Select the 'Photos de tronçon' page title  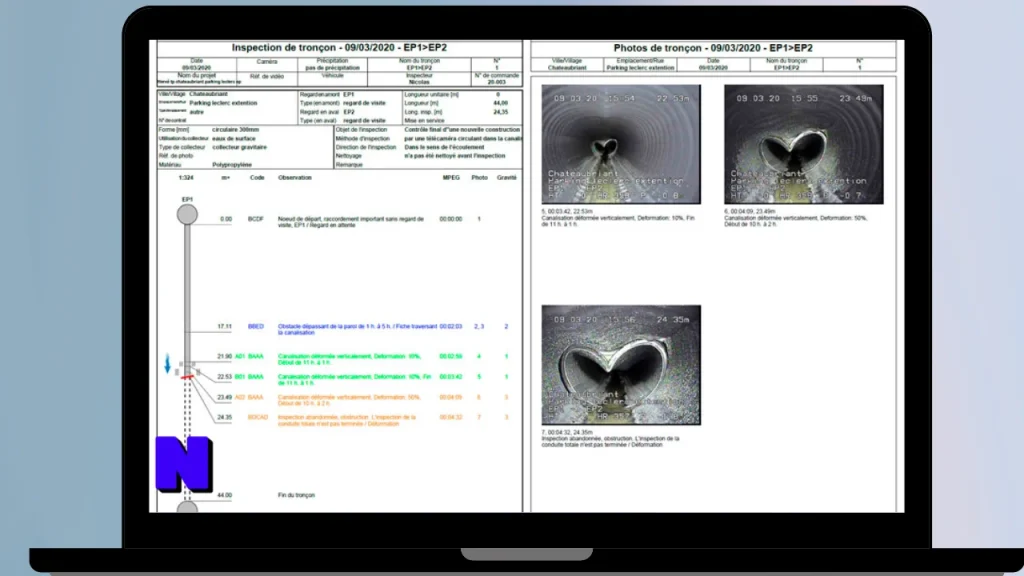(x=712, y=48)
